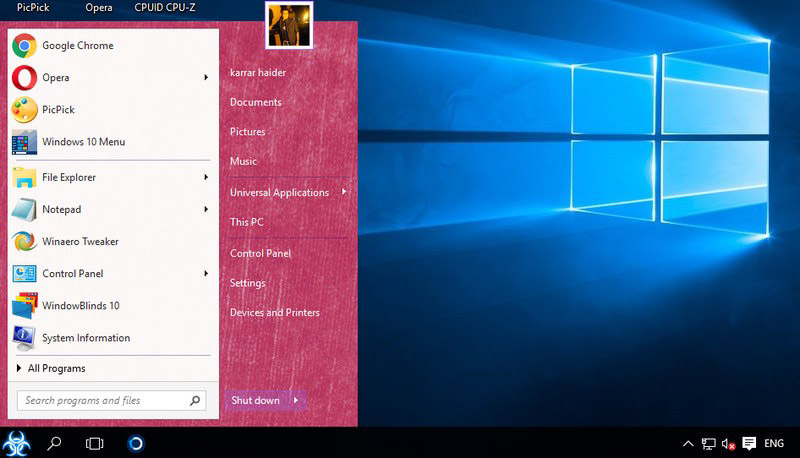Open Action Center notifications icon
This screenshot has height=458, width=800.
click(x=749, y=443)
